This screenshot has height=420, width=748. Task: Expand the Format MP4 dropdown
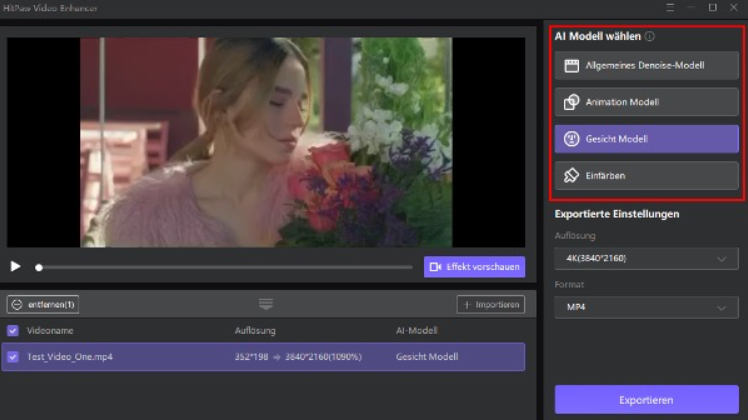(646, 308)
